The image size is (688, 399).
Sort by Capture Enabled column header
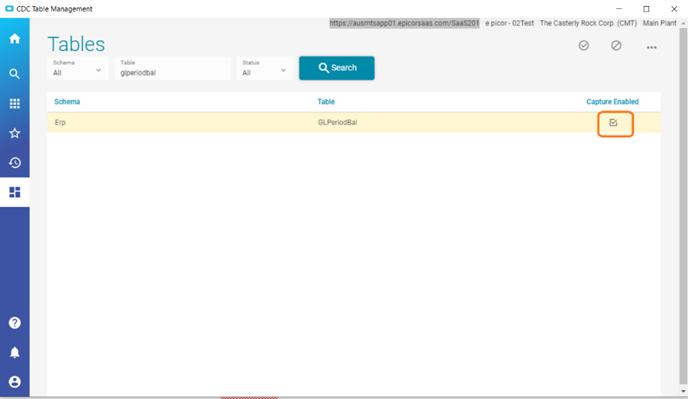[613, 102]
